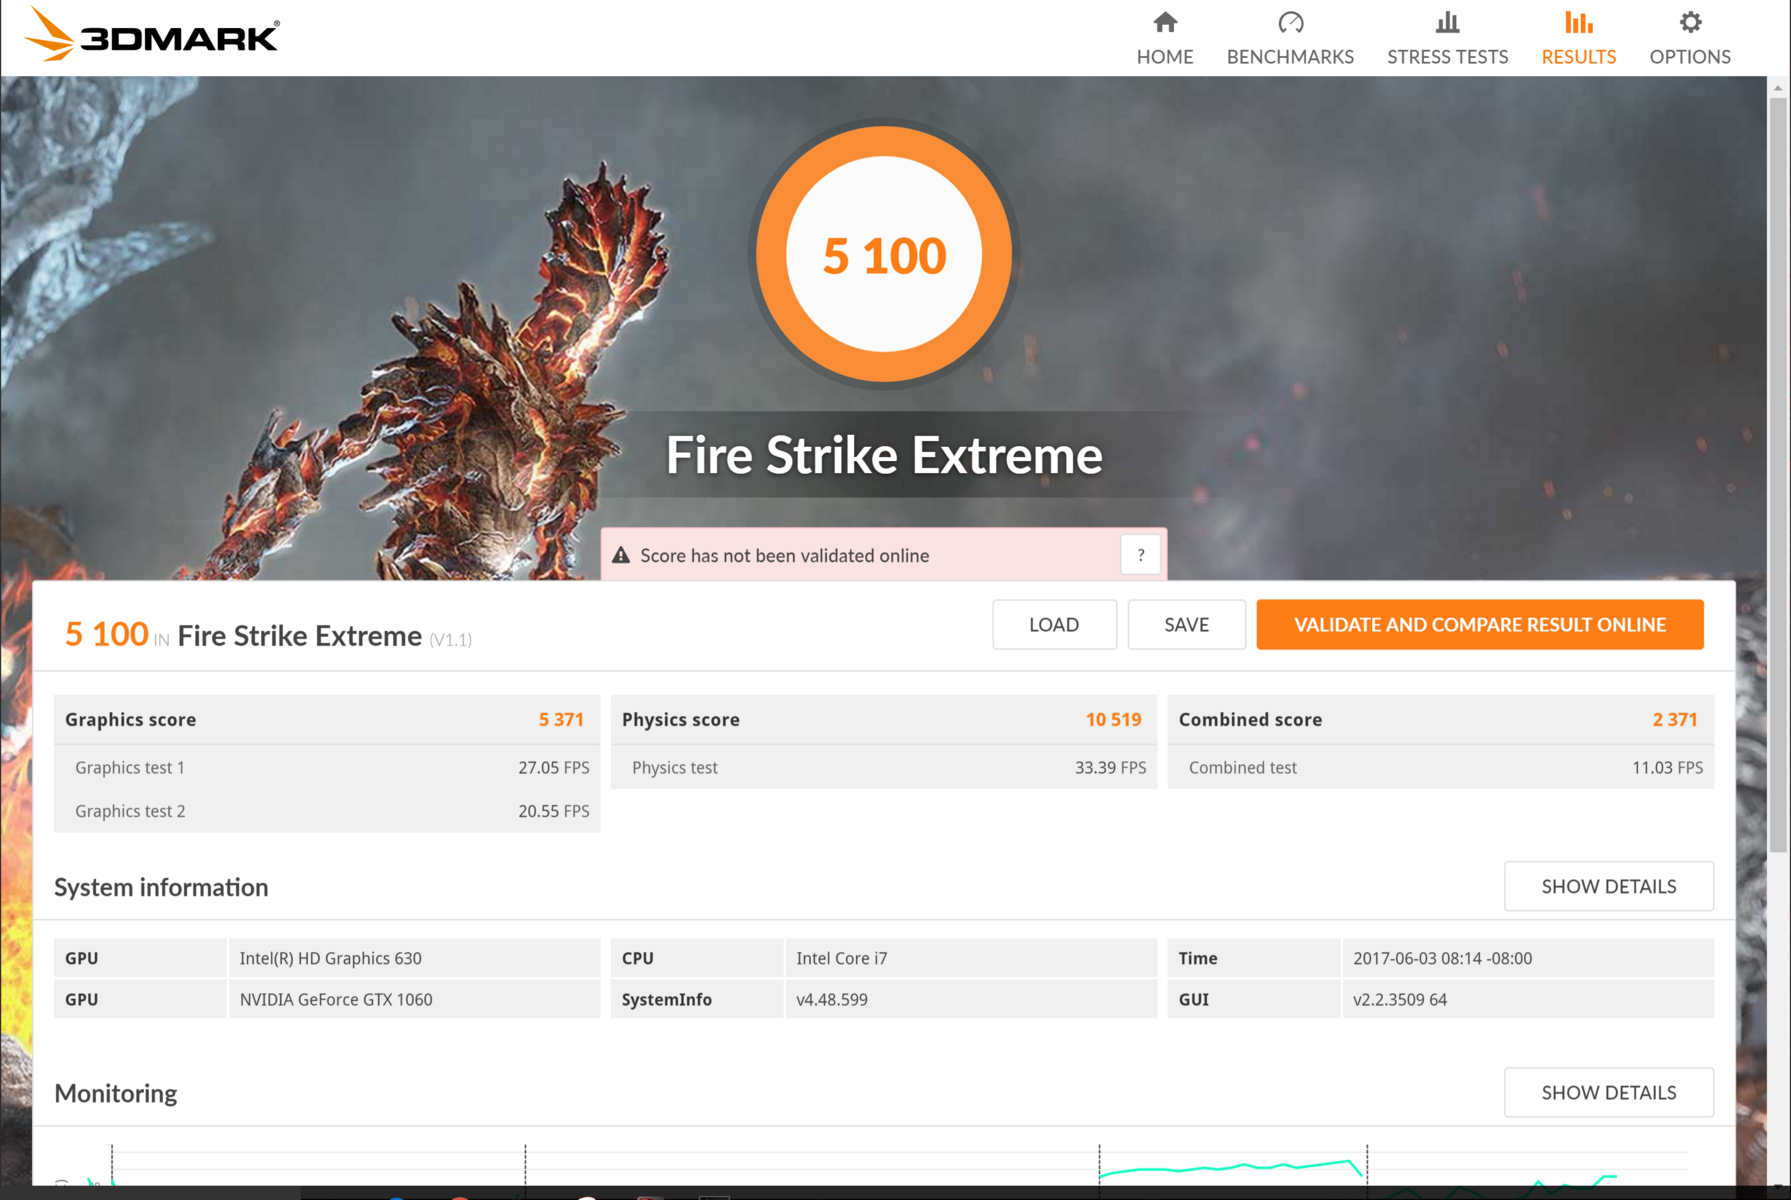This screenshot has width=1791, height=1200.
Task: Select the Physics score value 10 519
Action: tap(1113, 719)
